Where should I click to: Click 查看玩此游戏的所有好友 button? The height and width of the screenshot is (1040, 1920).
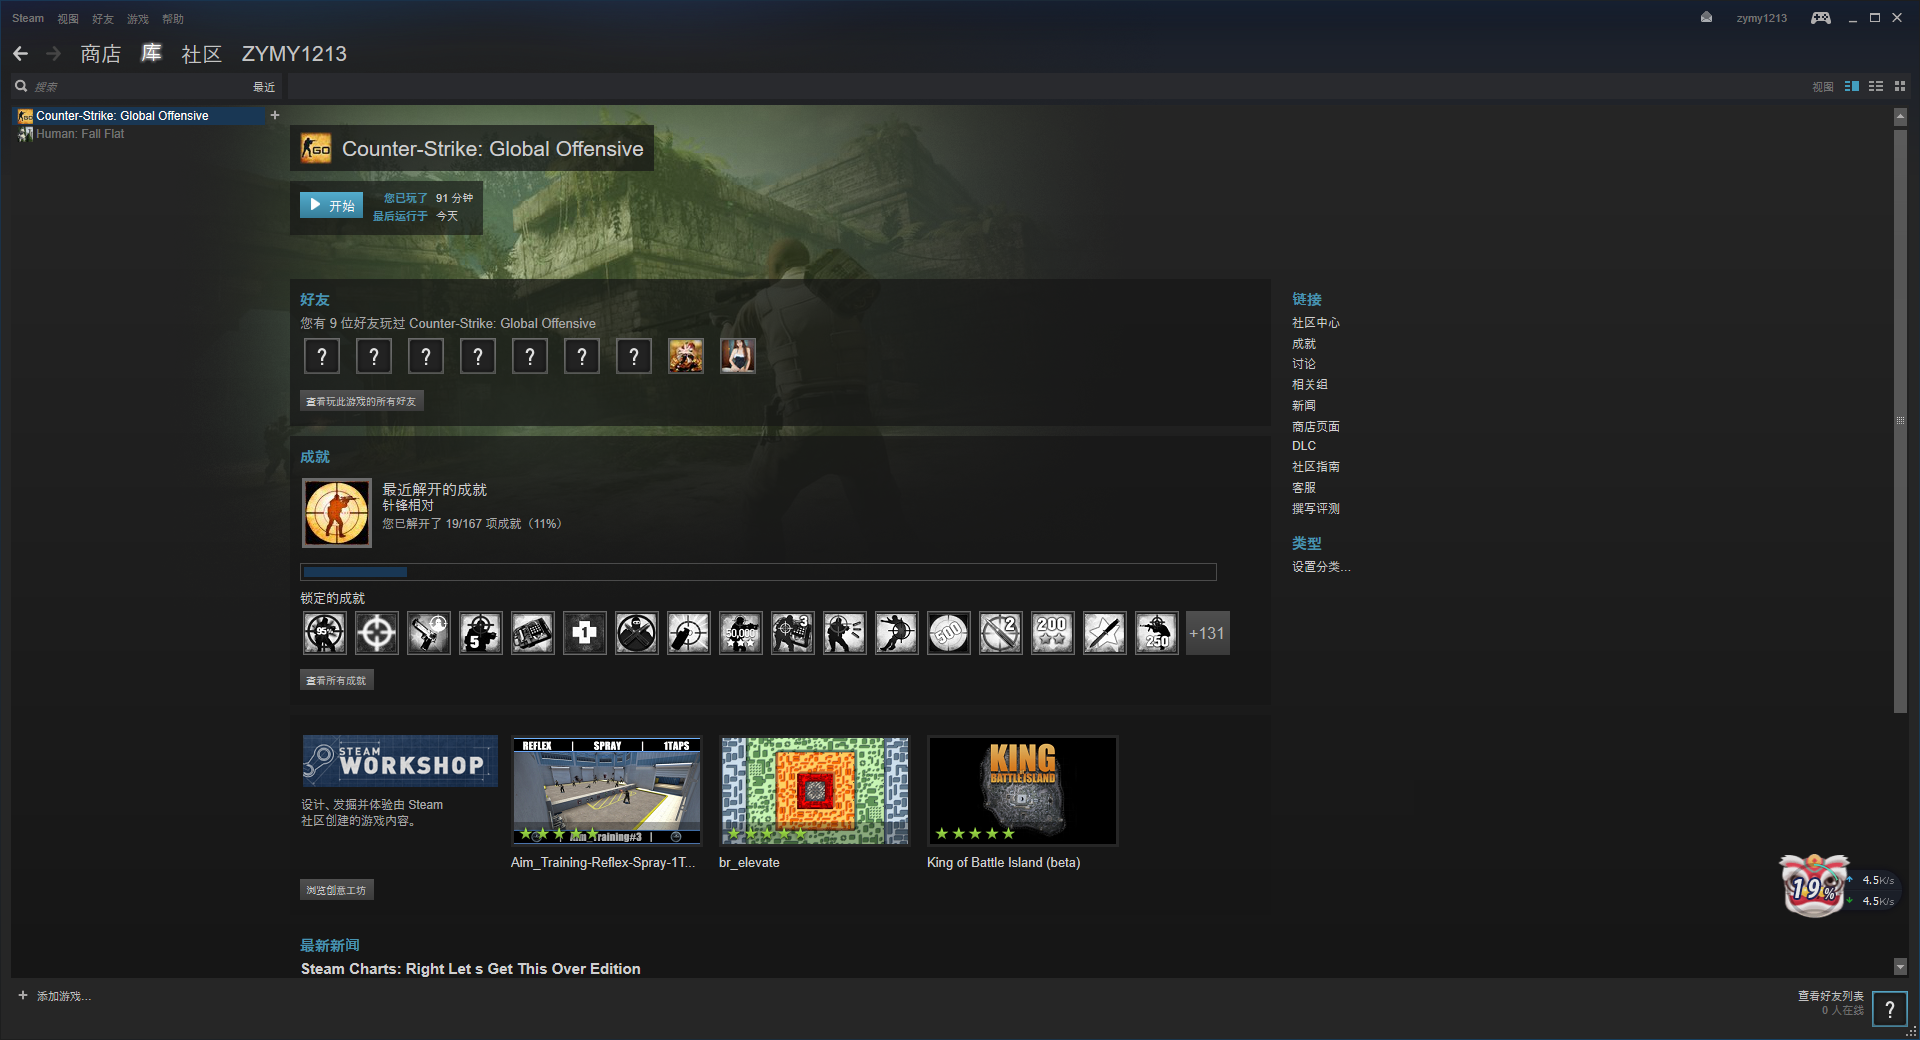coord(362,401)
